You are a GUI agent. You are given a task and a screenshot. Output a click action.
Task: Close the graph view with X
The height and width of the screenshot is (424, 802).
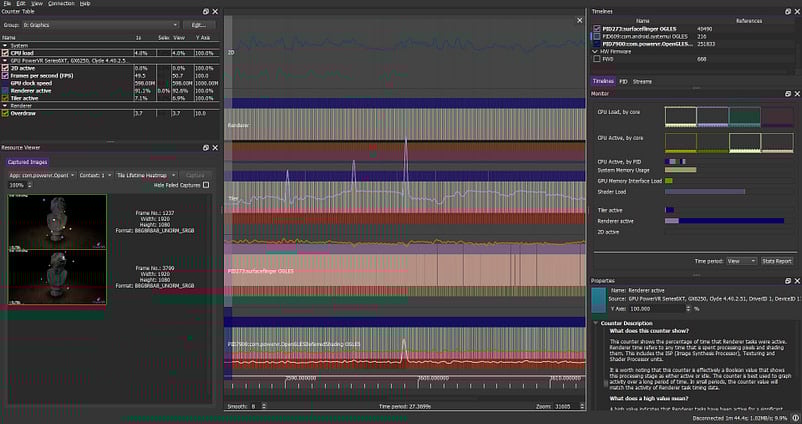point(580,20)
